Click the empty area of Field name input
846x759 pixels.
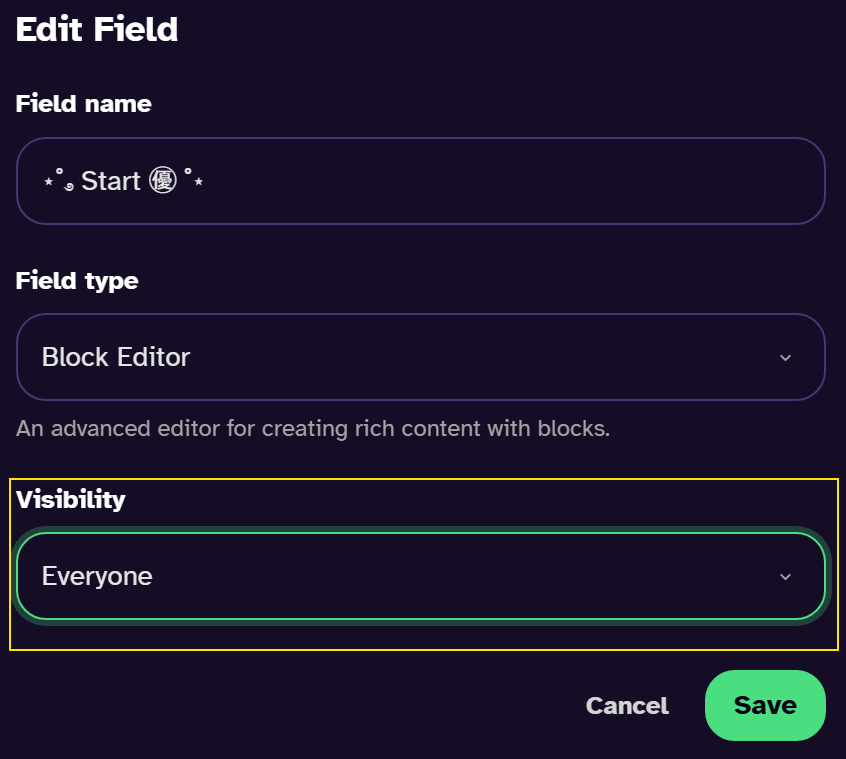pyautogui.click(x=513, y=181)
